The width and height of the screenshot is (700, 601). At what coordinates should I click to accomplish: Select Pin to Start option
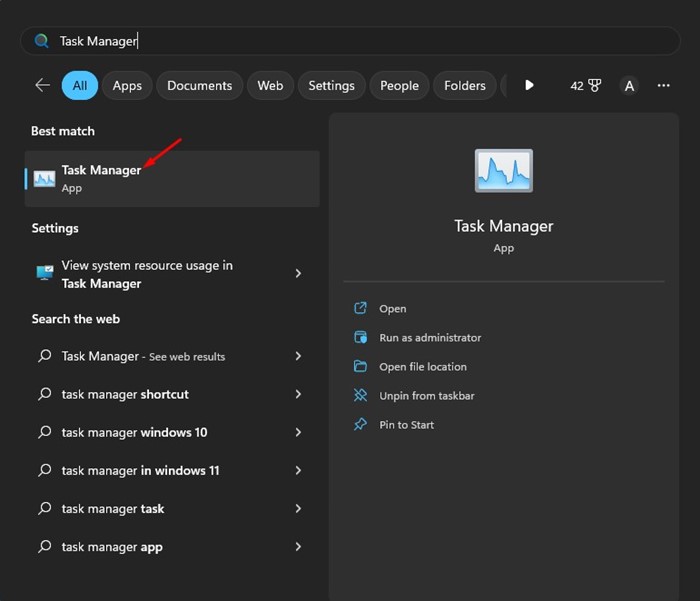click(x=406, y=425)
